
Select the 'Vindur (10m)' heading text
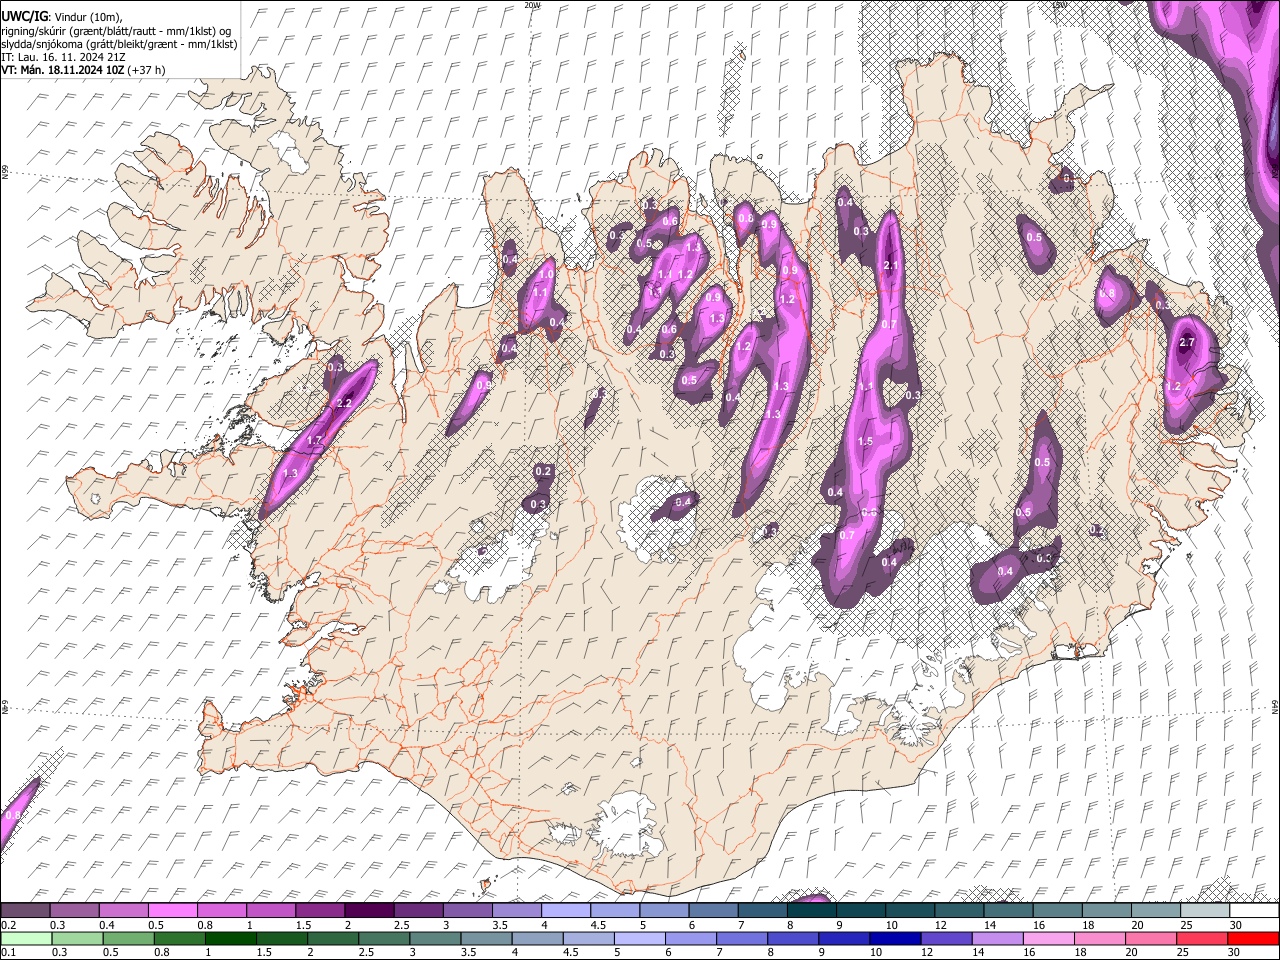(x=87, y=17)
